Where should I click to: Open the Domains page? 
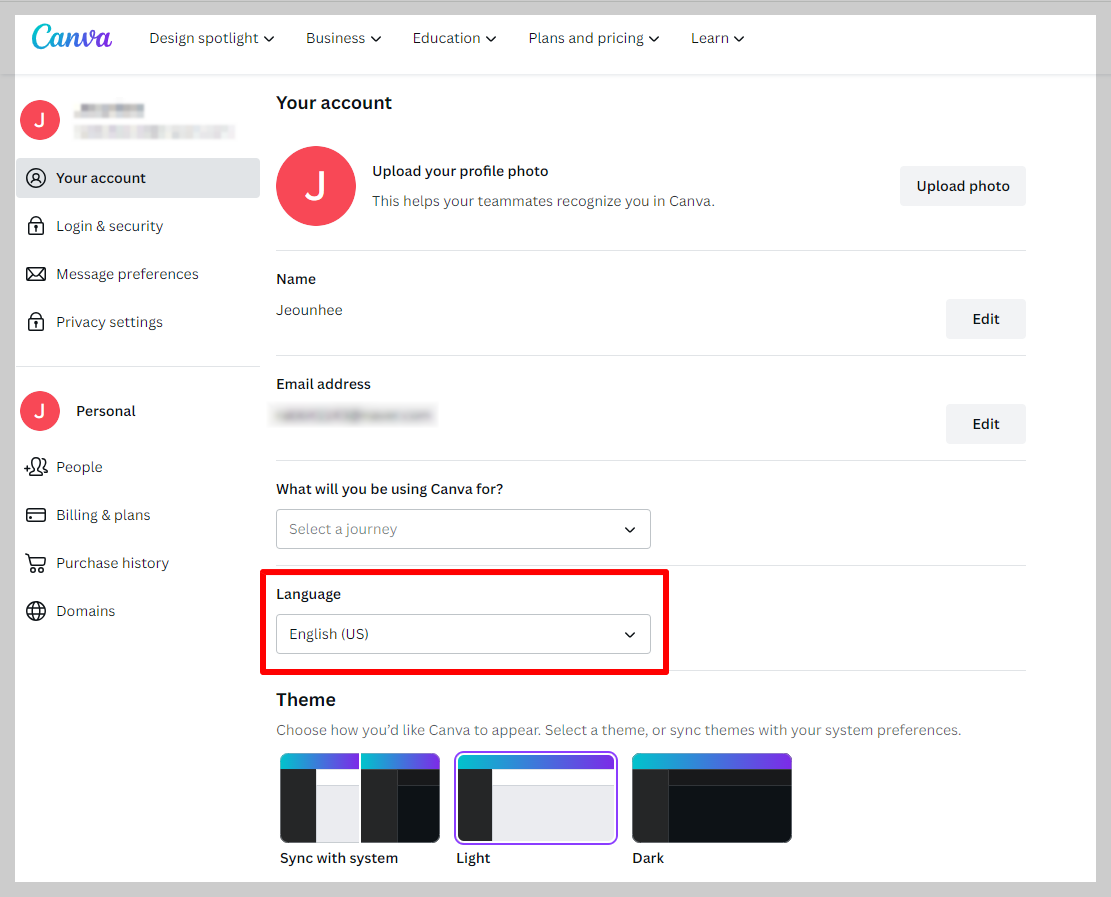coord(138,611)
